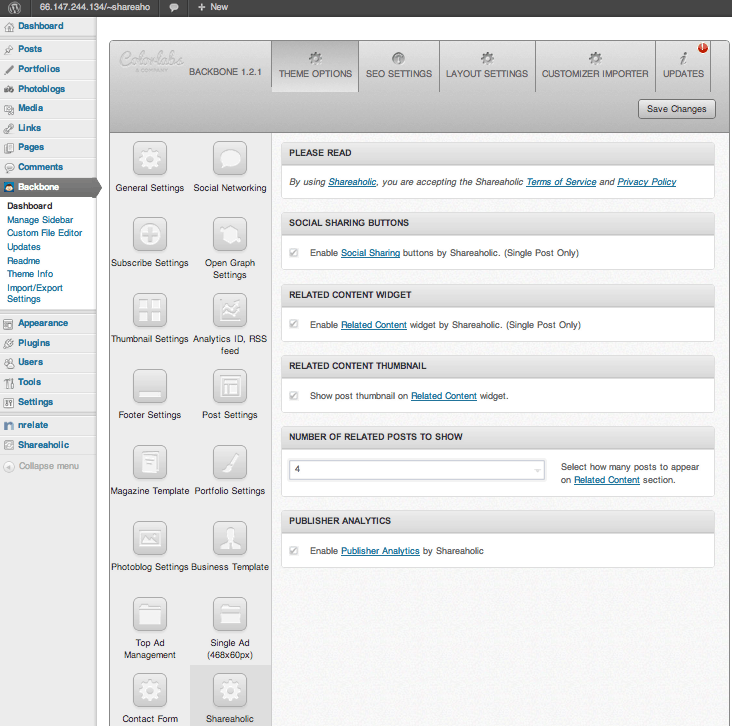Open Plugins in the sidebar menu

[x=48, y=343]
